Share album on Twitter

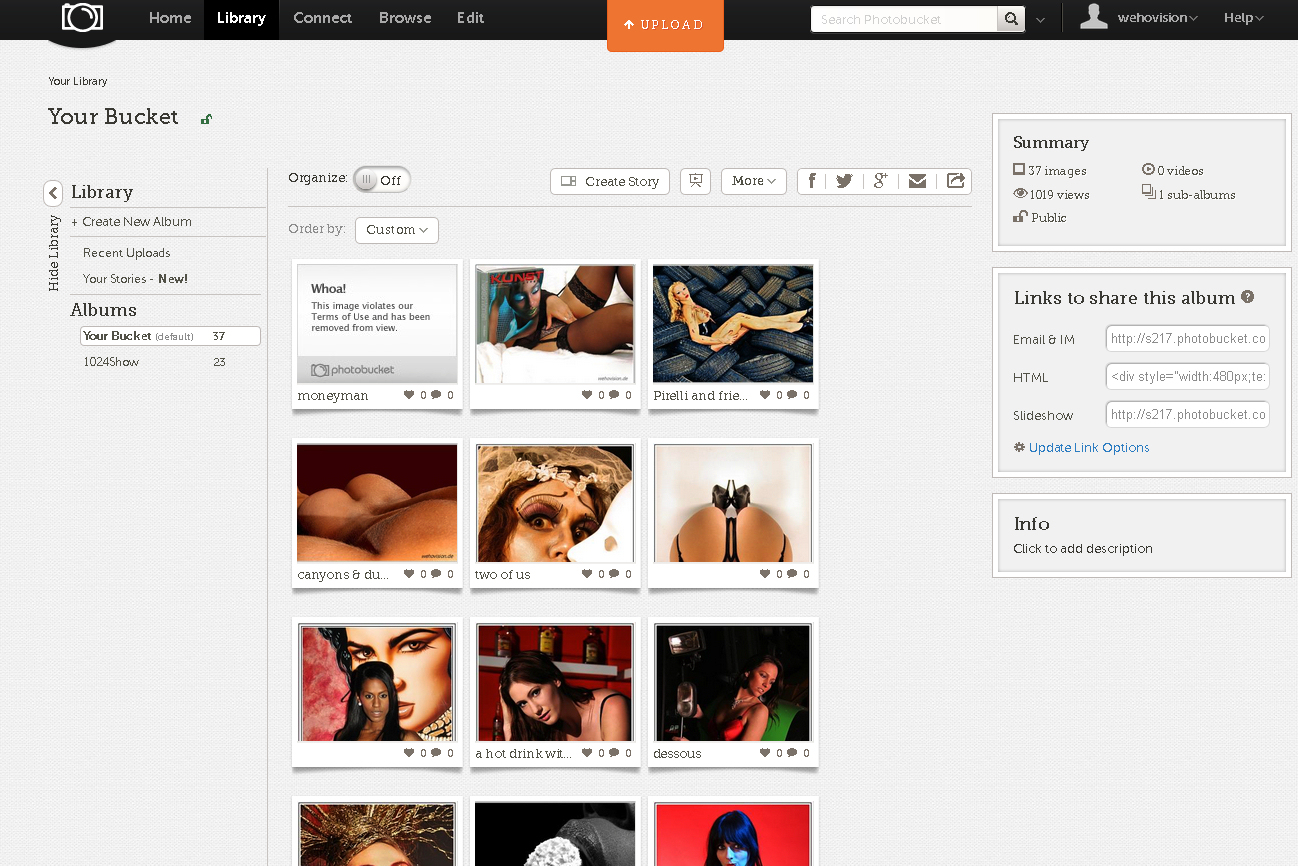pyautogui.click(x=844, y=181)
